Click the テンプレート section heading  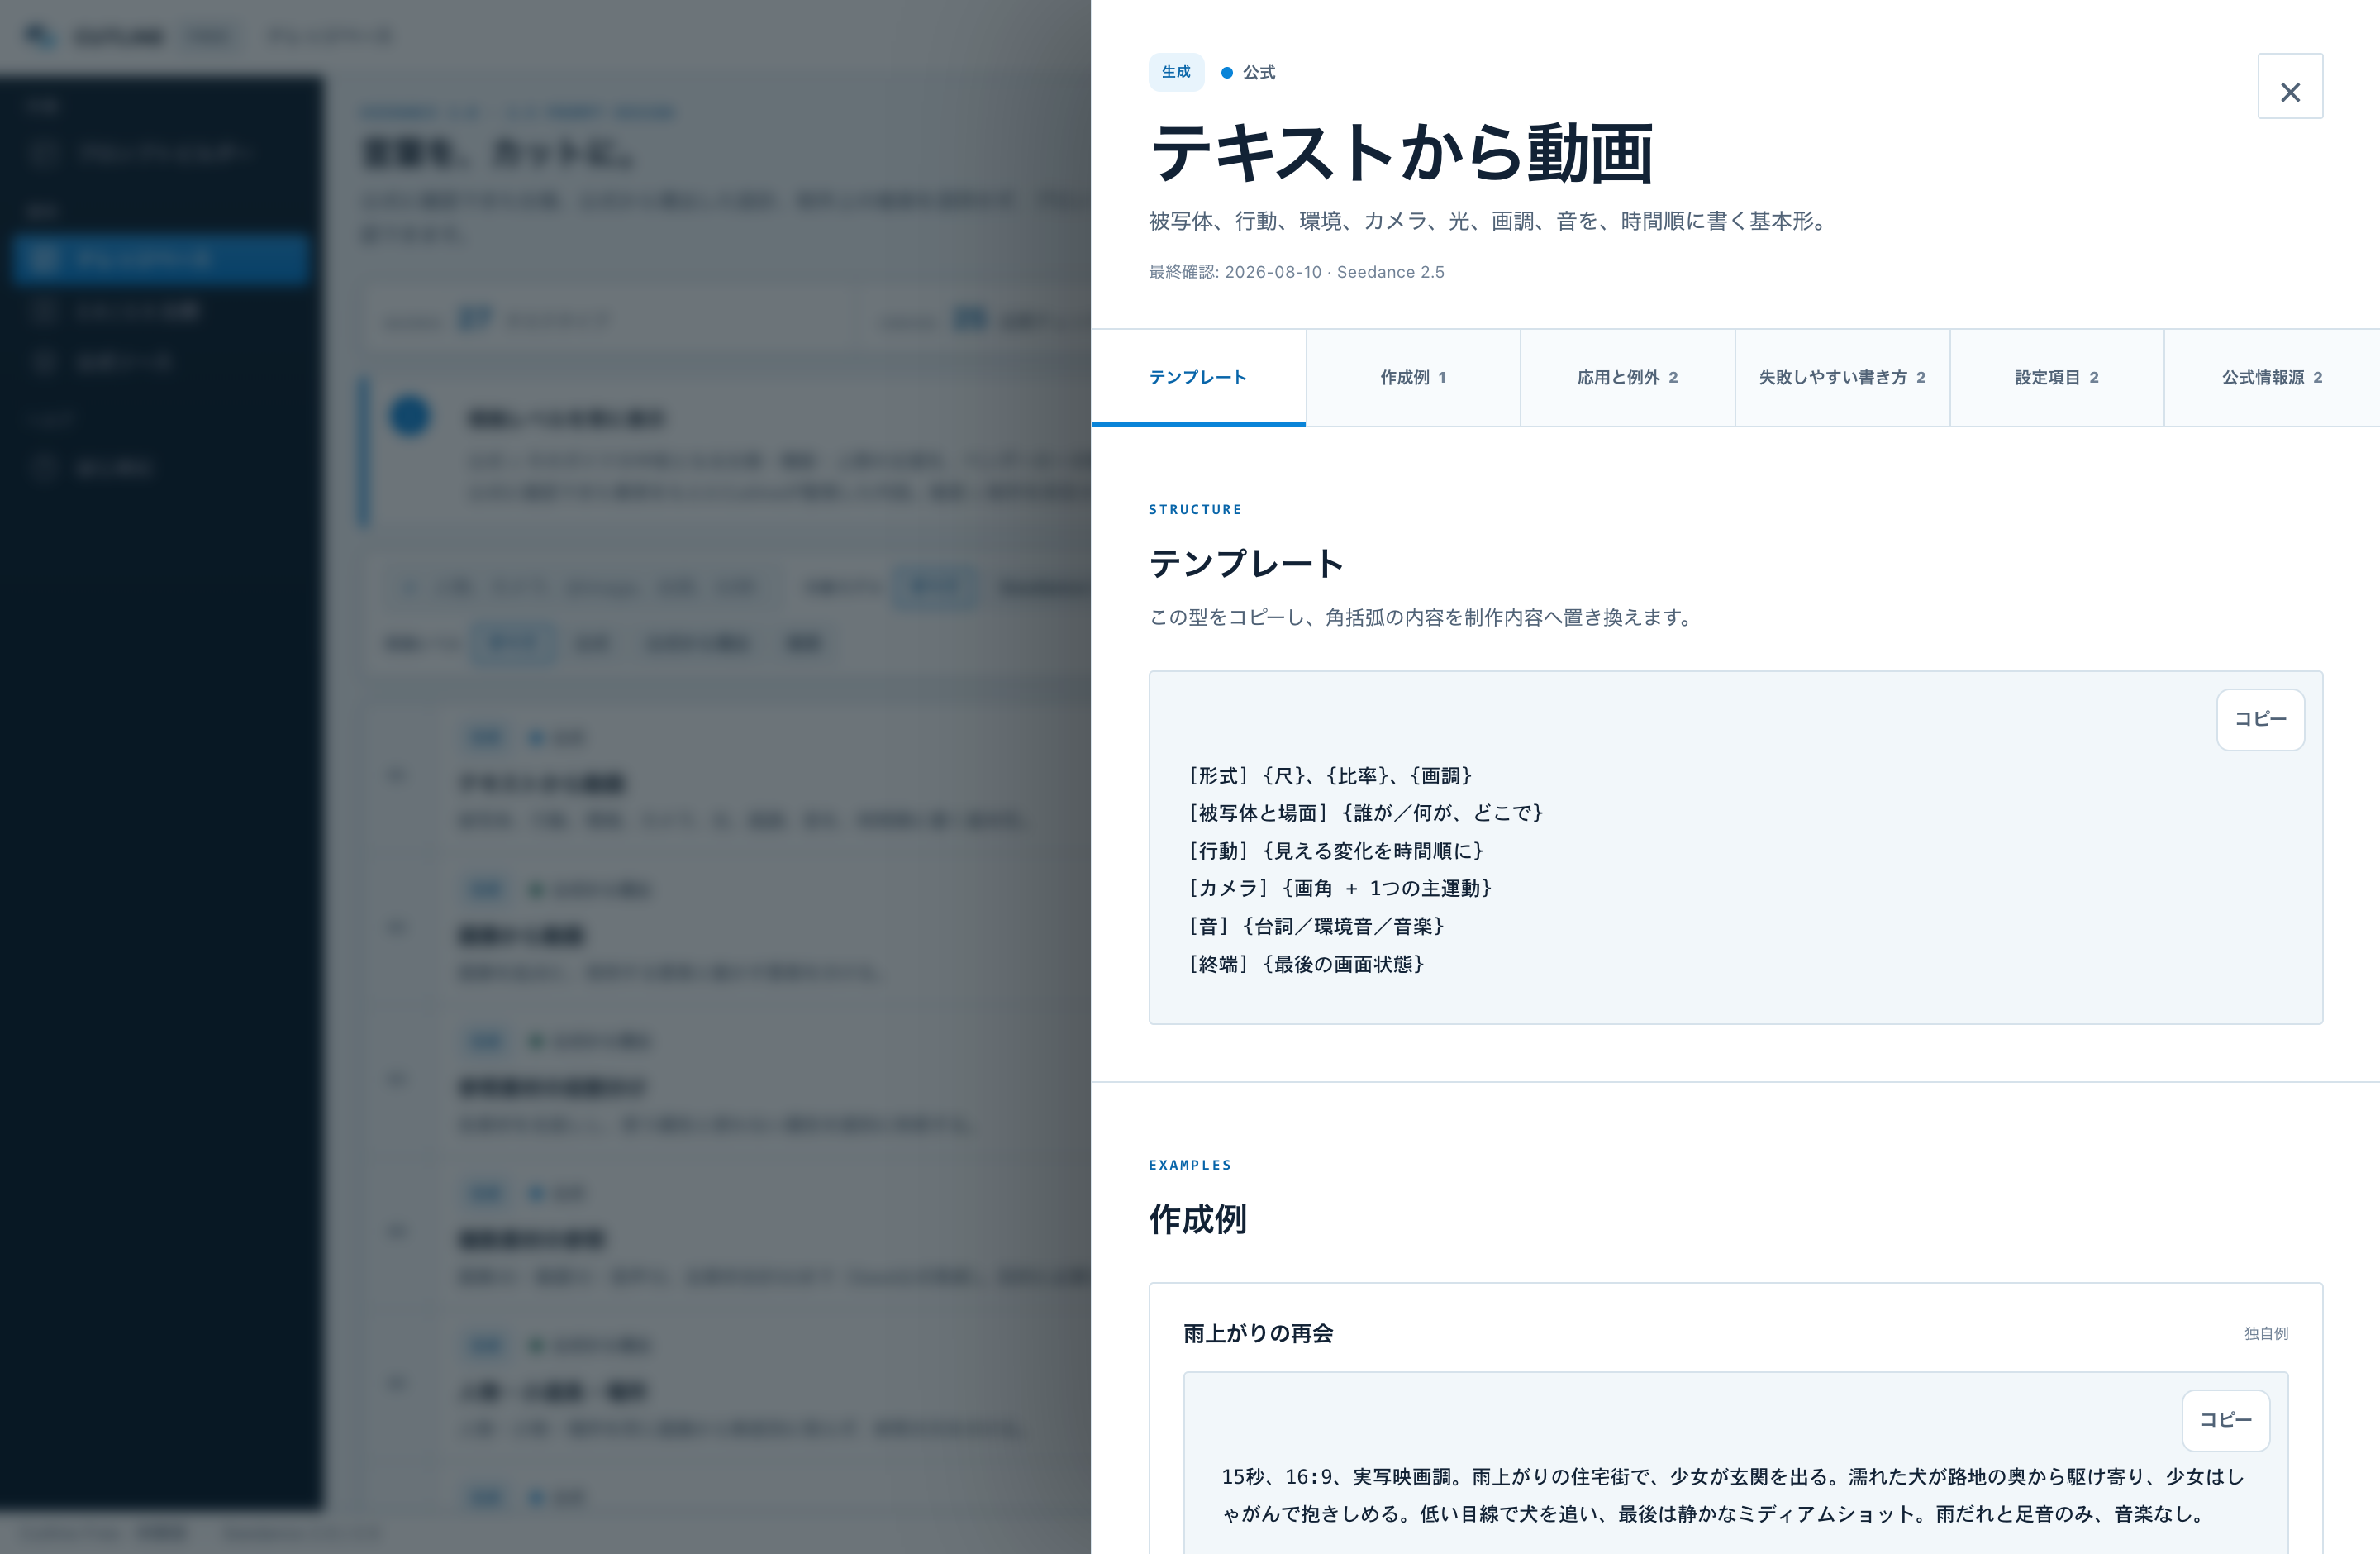point(1246,563)
